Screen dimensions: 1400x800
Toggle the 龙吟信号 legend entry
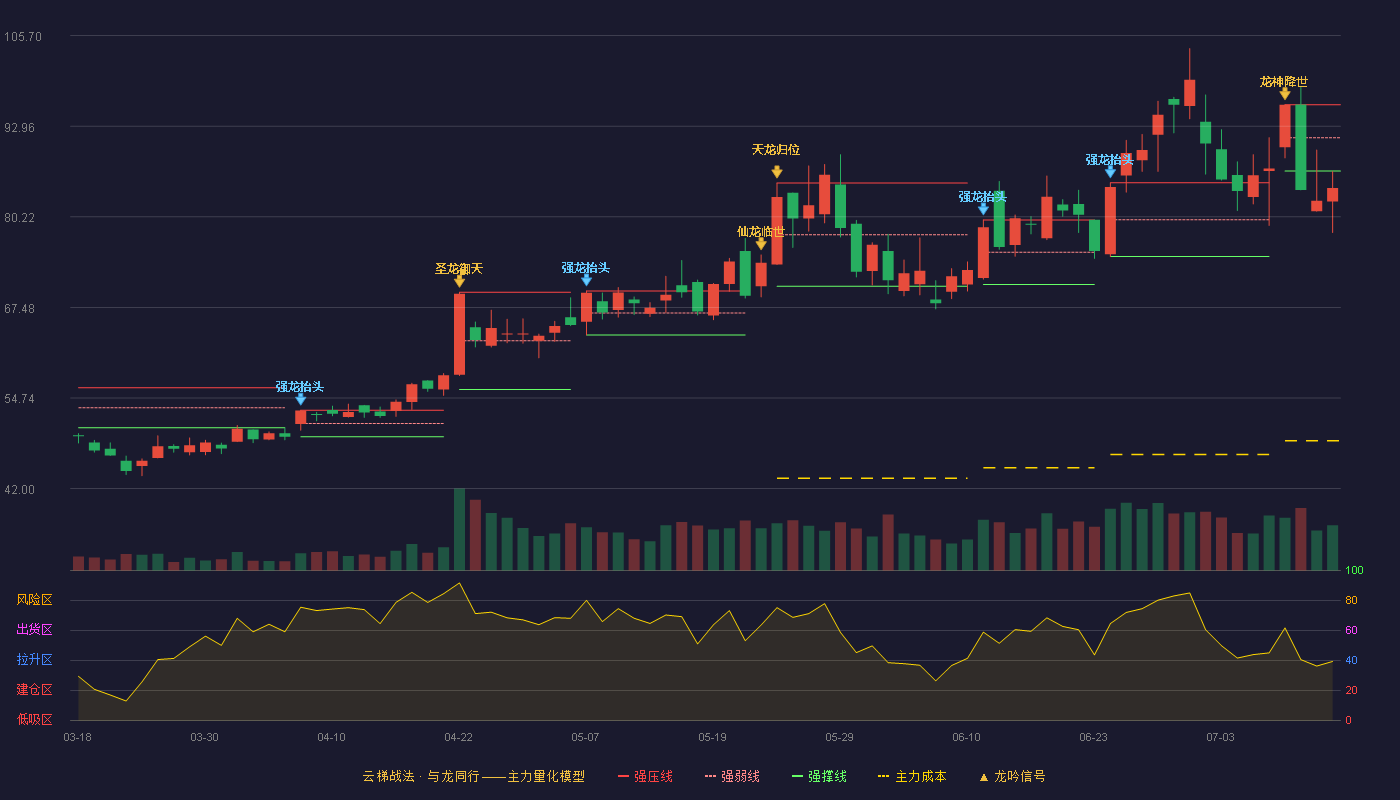[1012, 776]
